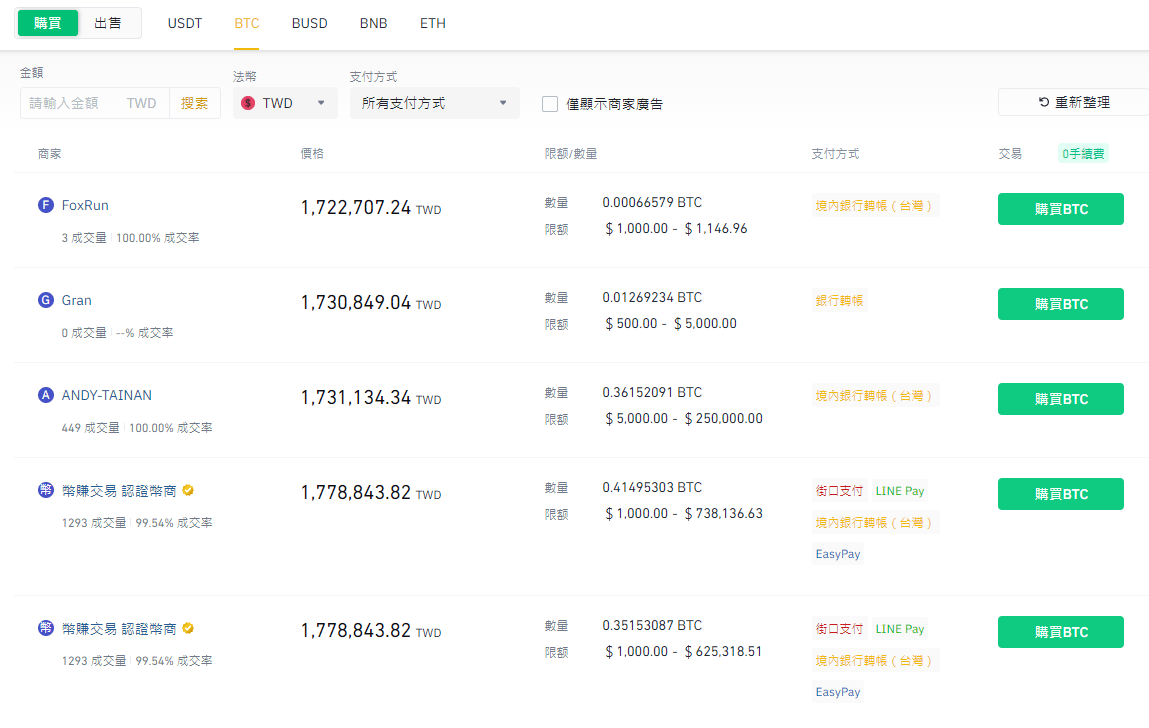Click the TWD coin icon in the fiat selector
Screen dimensions: 1149x728
click(x=247, y=101)
